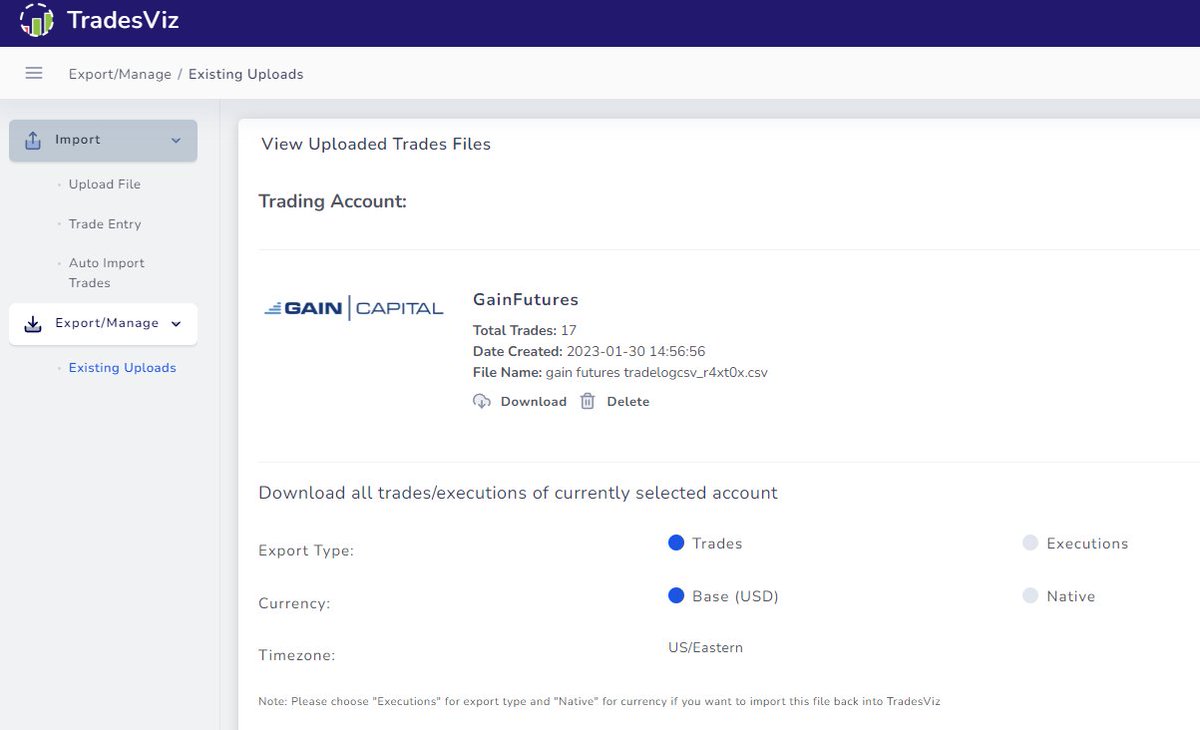The width and height of the screenshot is (1200, 730).
Task: Click the TradesViz brand name
Action: [123, 20]
